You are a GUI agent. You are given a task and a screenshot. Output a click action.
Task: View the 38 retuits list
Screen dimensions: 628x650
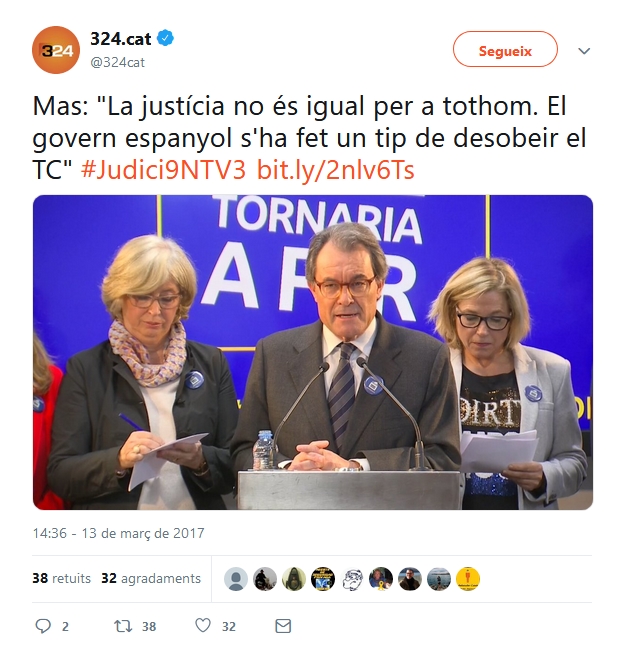(x=61, y=578)
